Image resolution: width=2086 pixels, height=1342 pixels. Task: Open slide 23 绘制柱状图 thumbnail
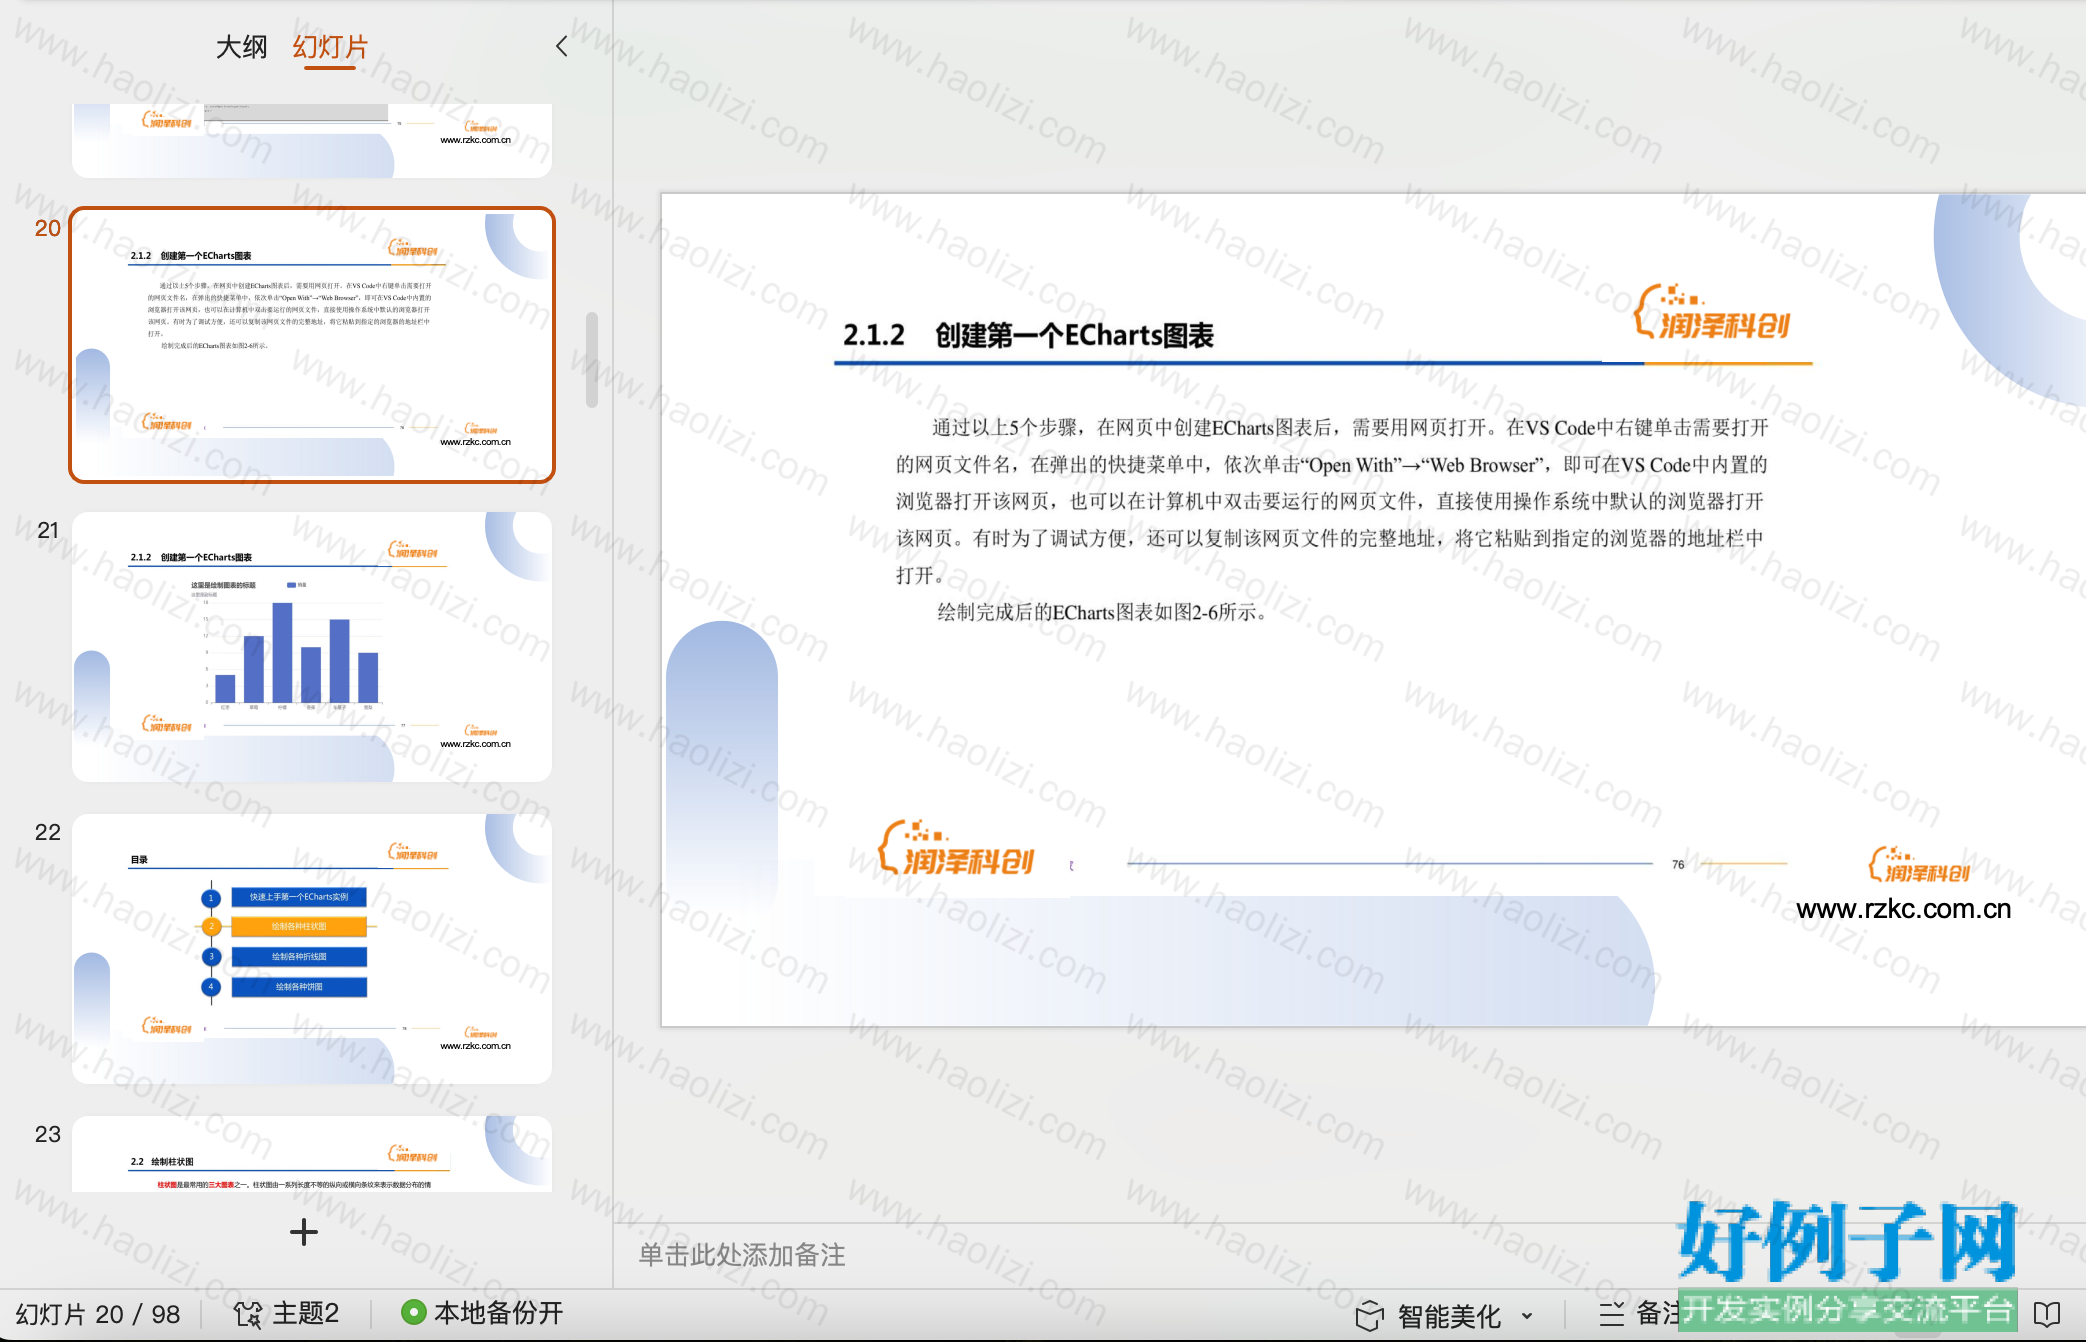(x=312, y=1154)
